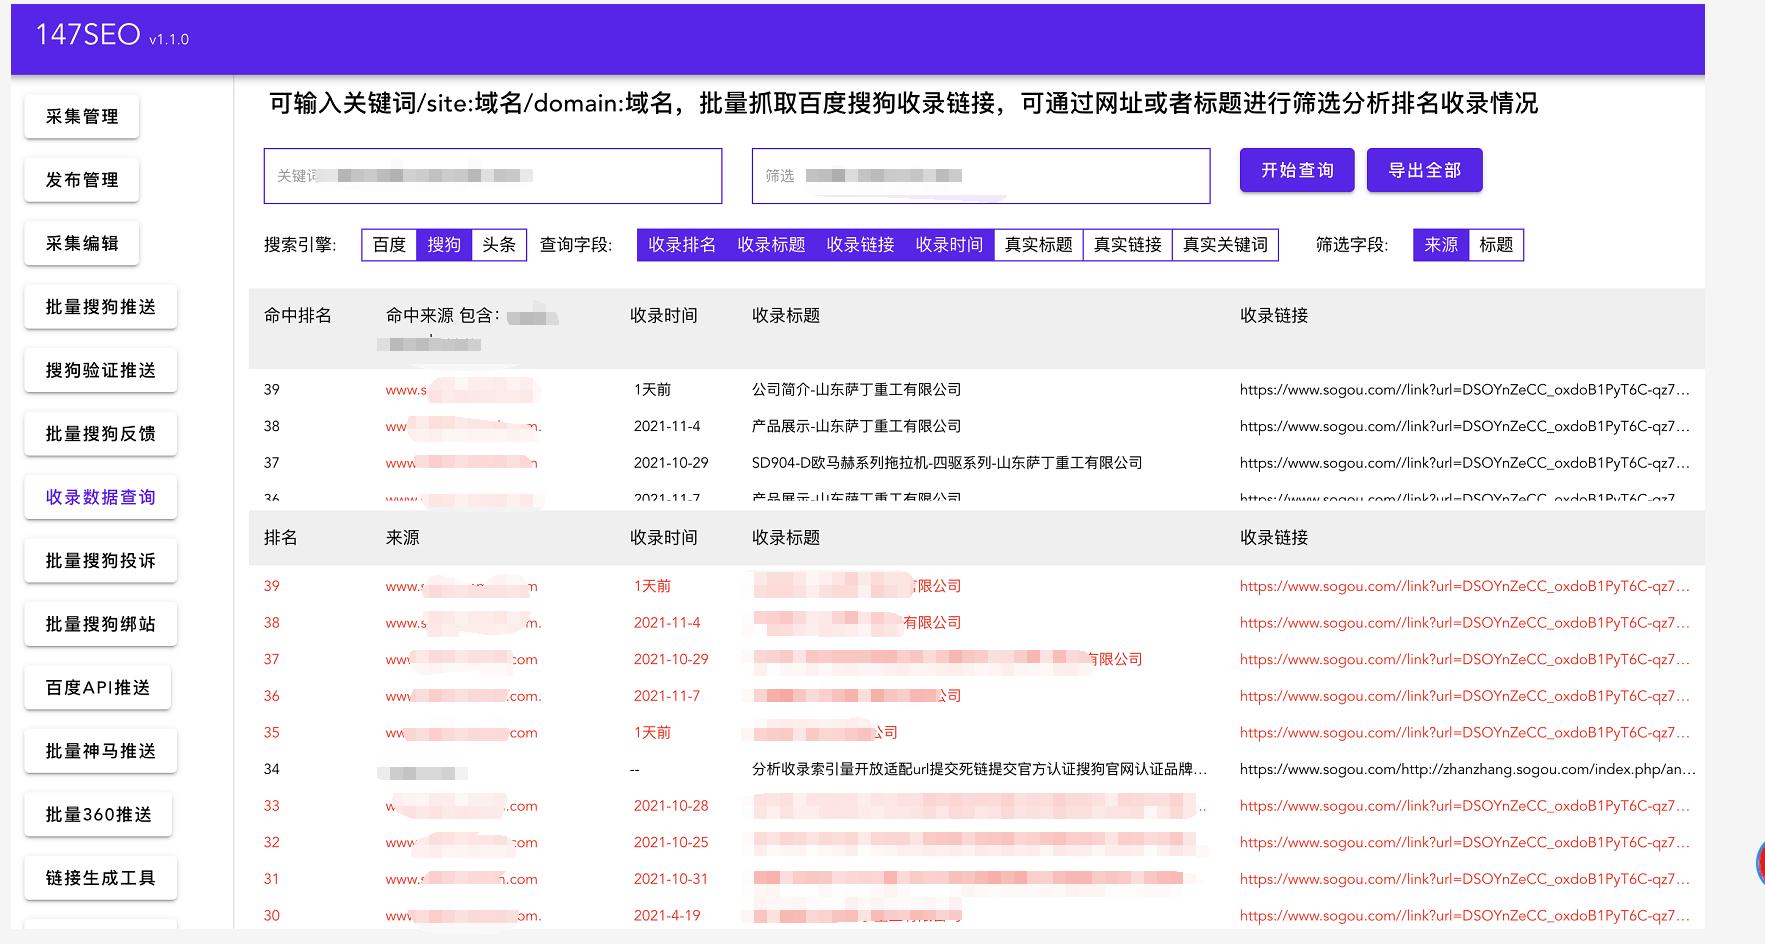The height and width of the screenshot is (944, 1765).
Task: Open the 发布管理 panel
Action: click(x=81, y=180)
